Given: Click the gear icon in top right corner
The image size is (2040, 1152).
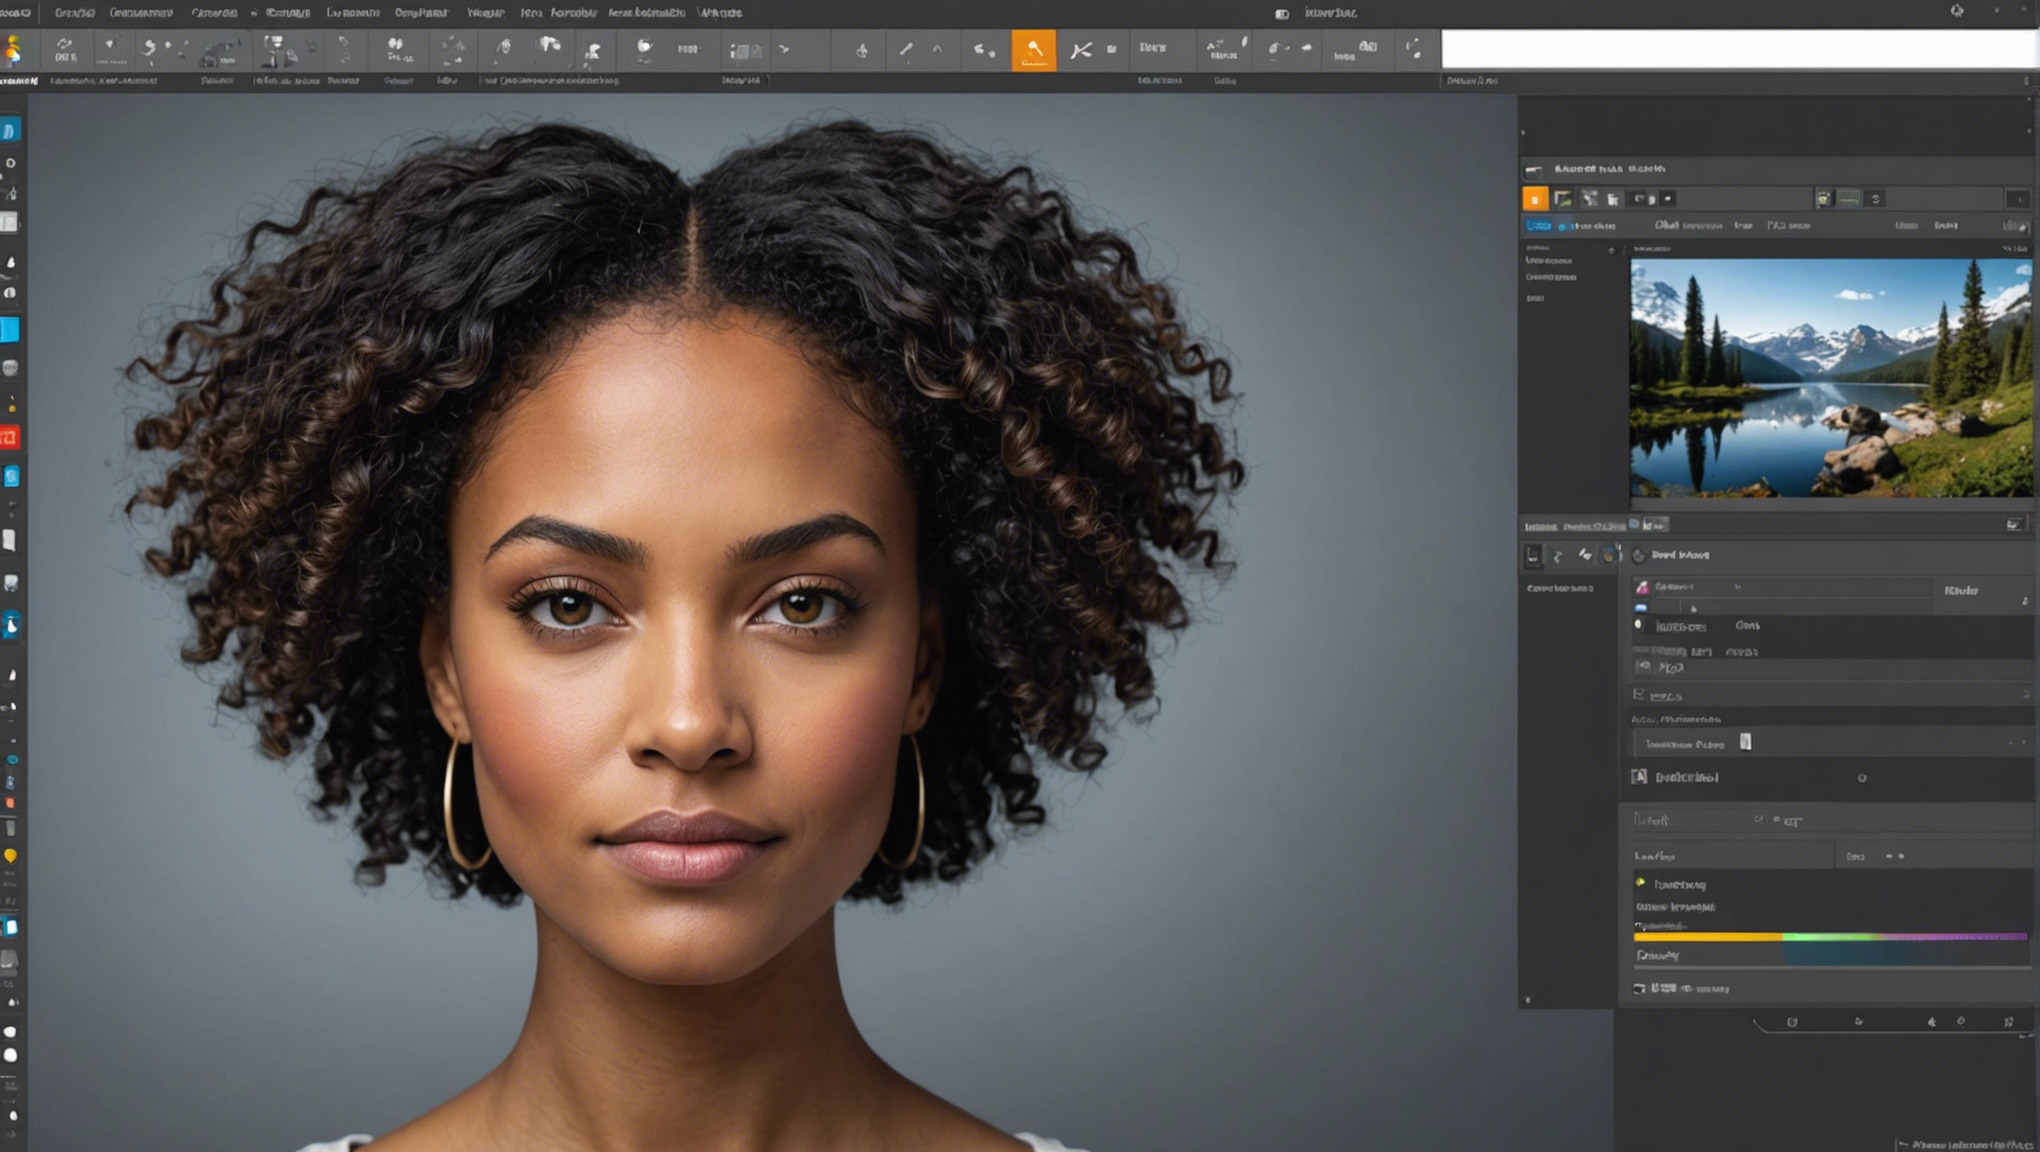Looking at the screenshot, I should click(x=1957, y=11).
